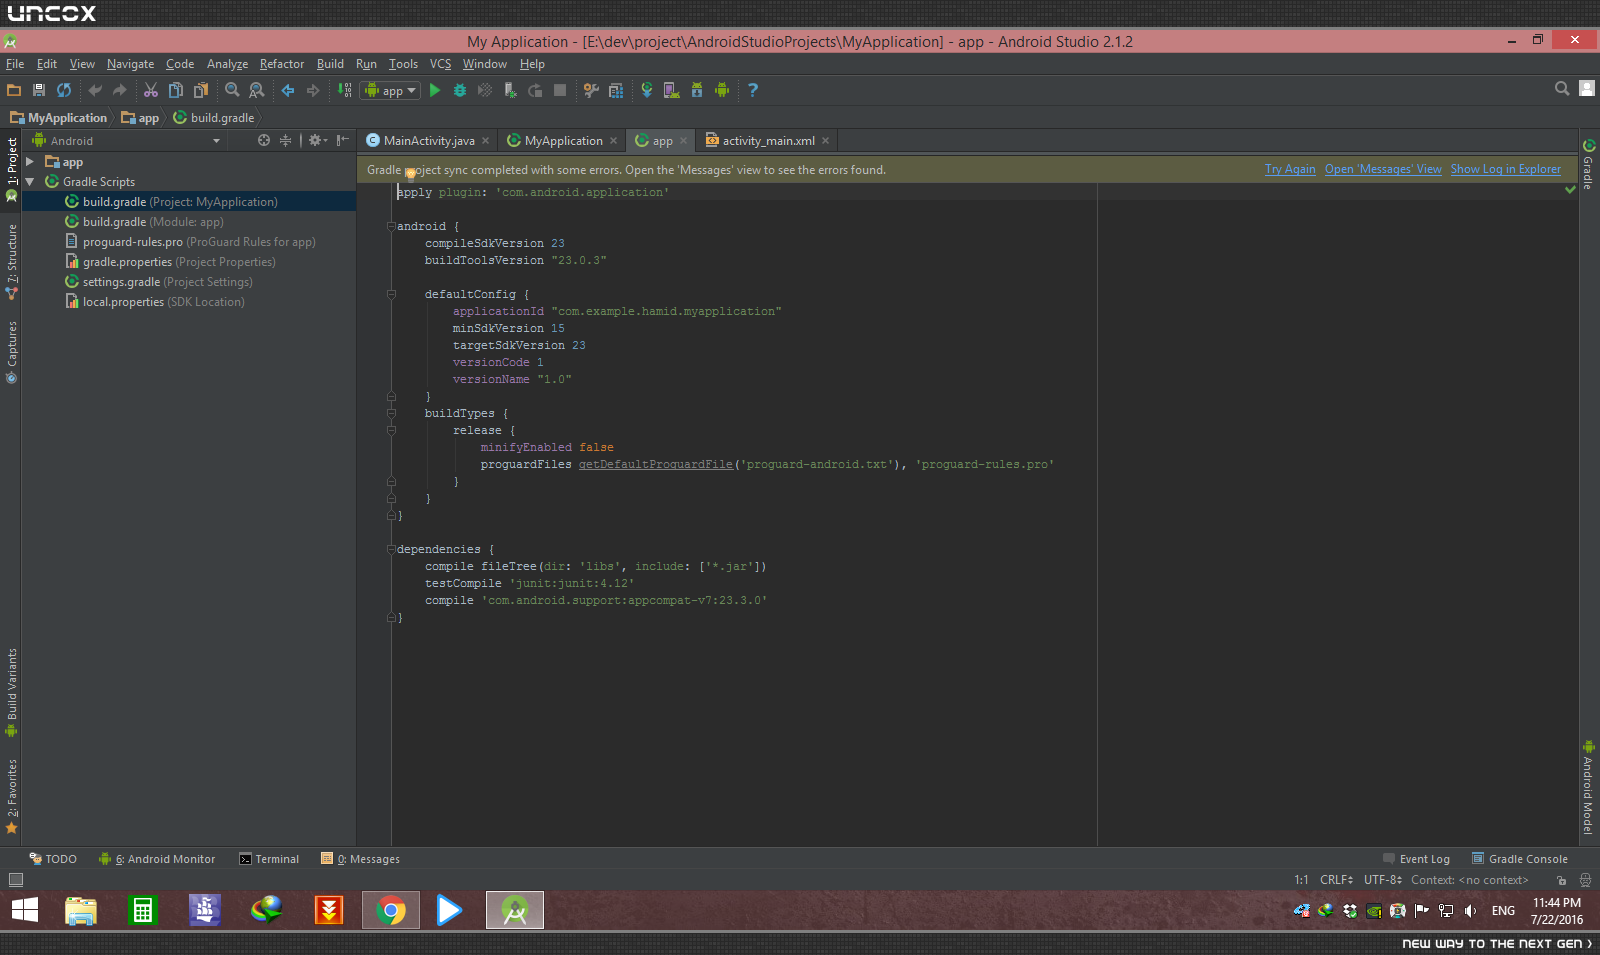Toggle tool window bars at bottom-left corner
The height and width of the screenshot is (955, 1600).
coord(15,880)
